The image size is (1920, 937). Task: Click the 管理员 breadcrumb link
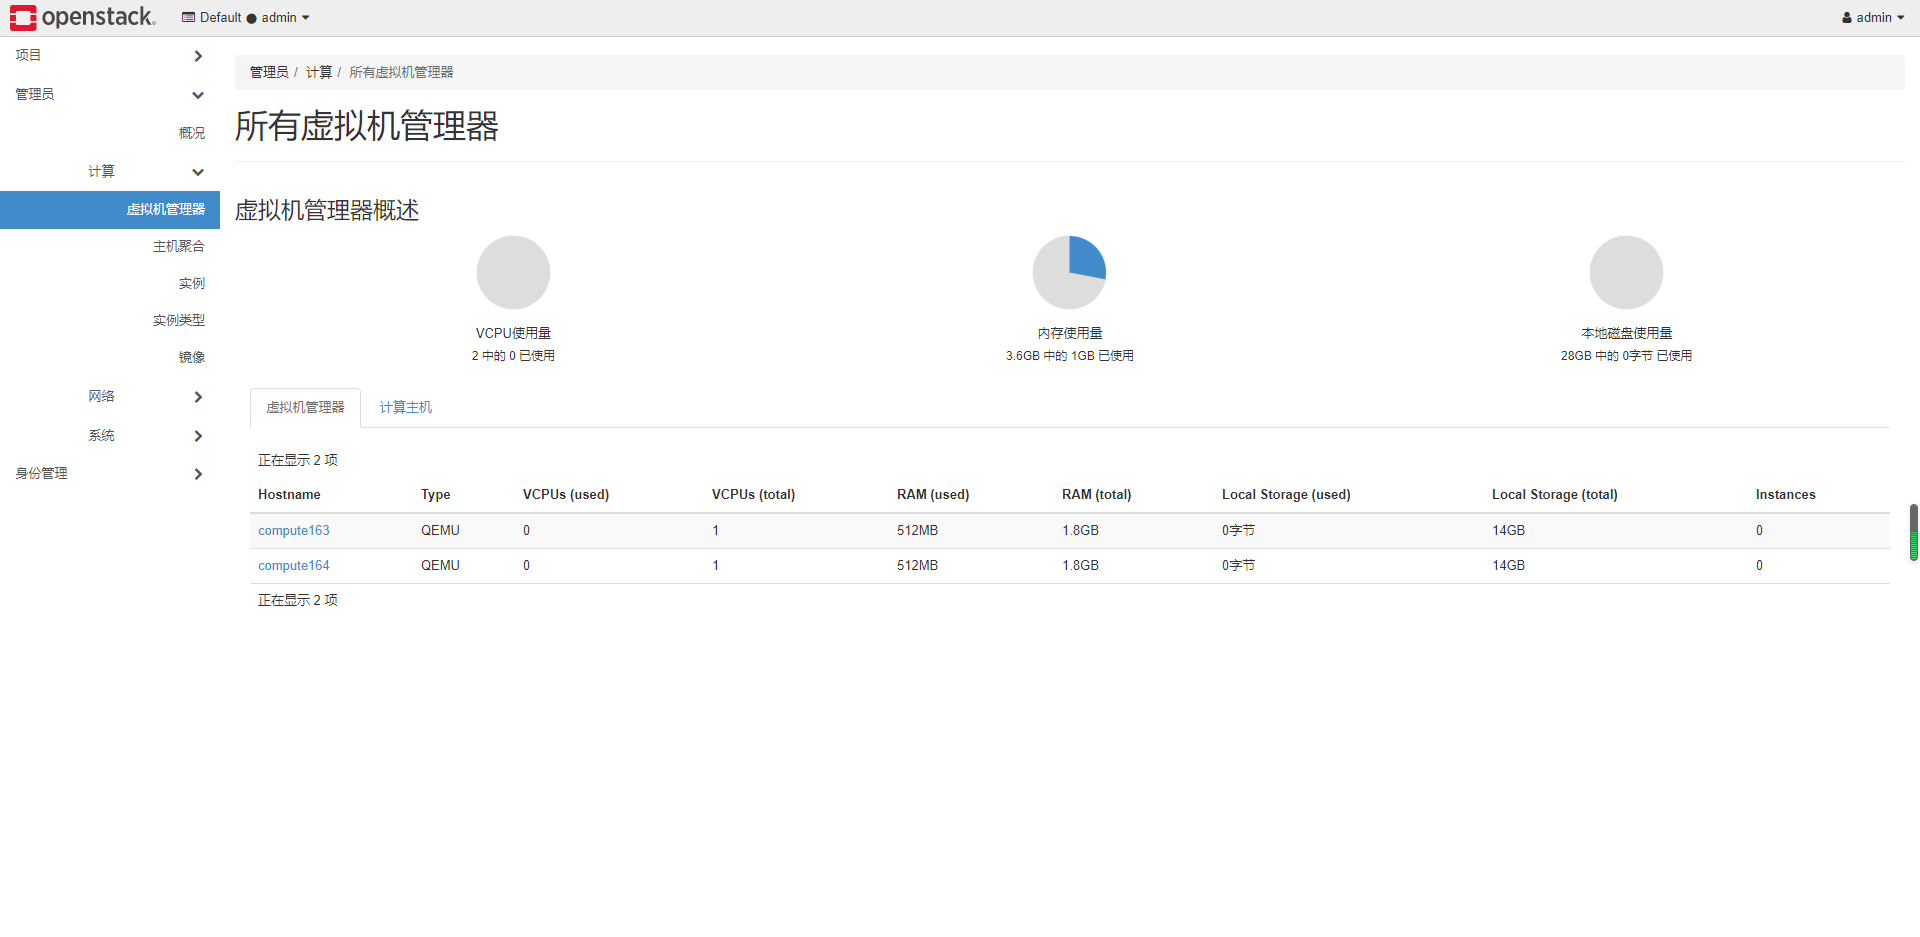pos(269,71)
